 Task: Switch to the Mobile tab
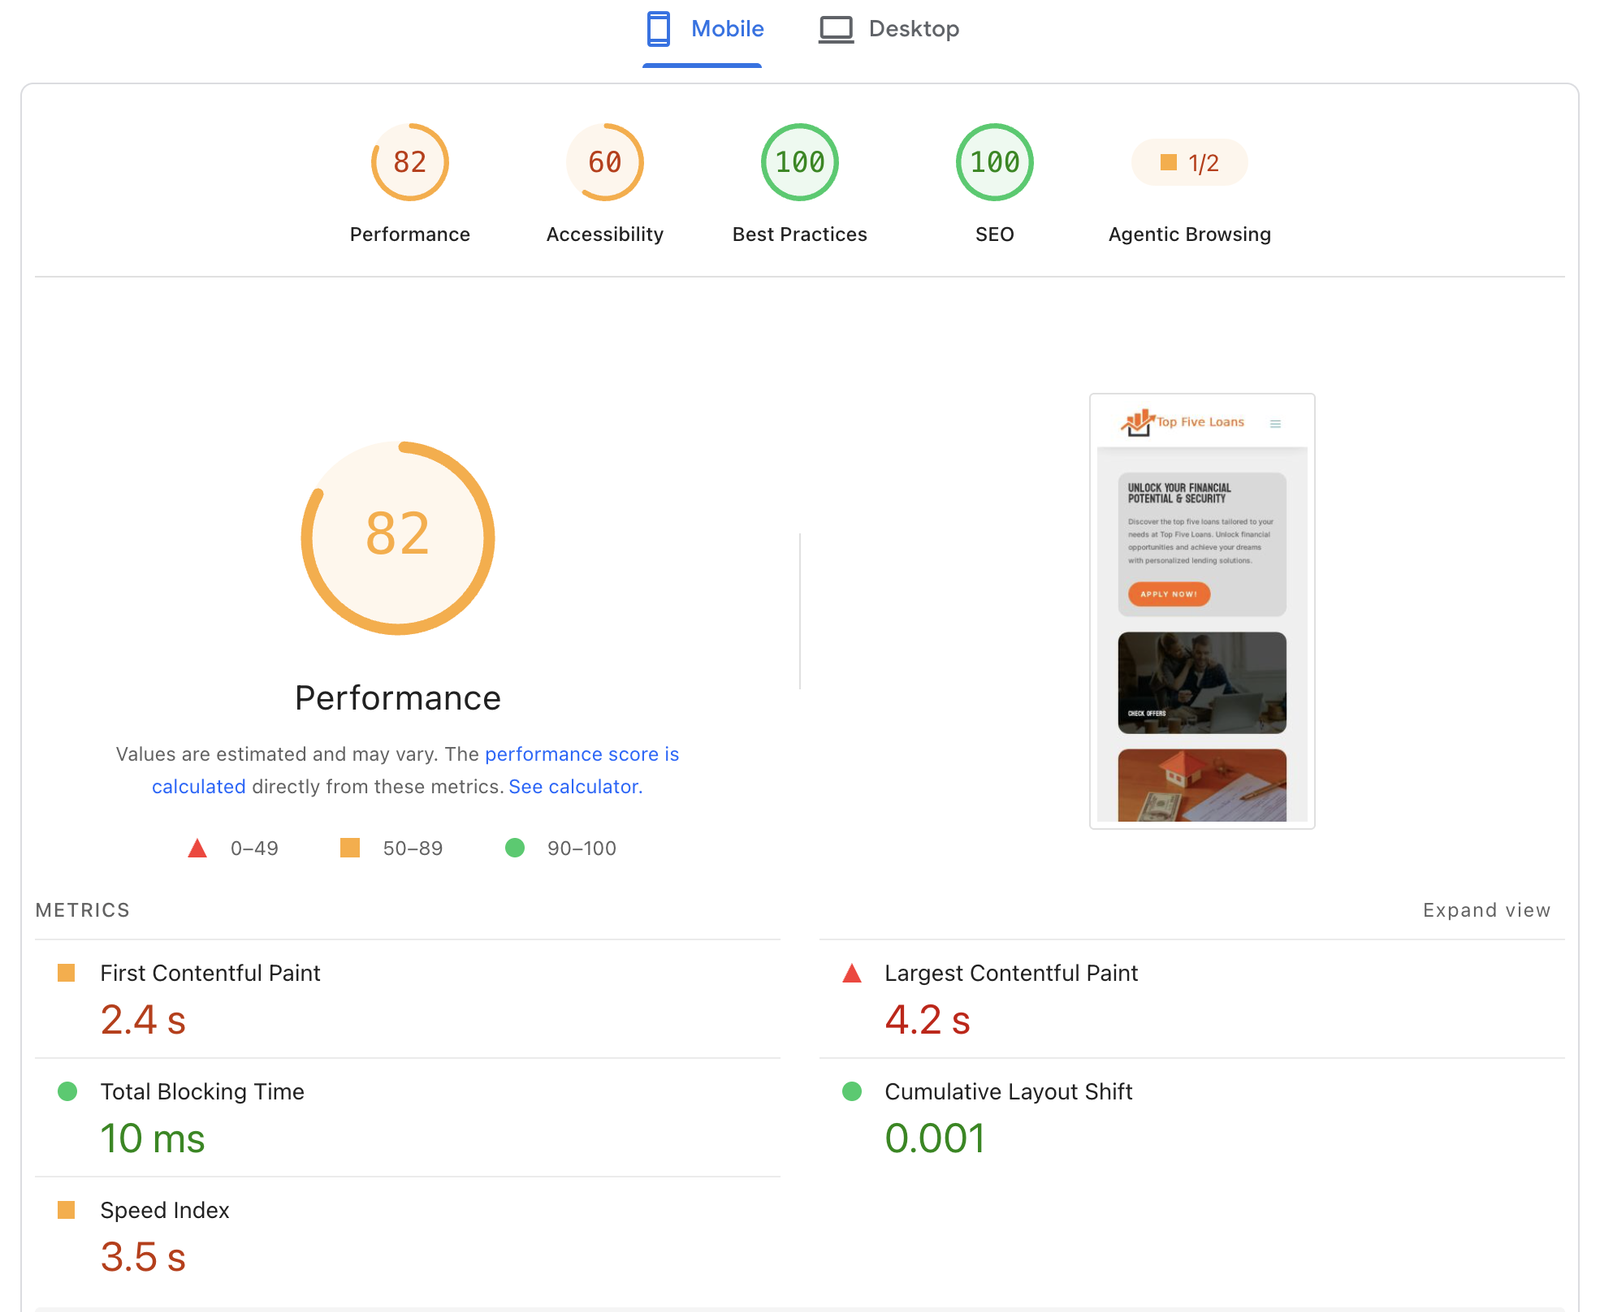pyautogui.click(x=704, y=29)
